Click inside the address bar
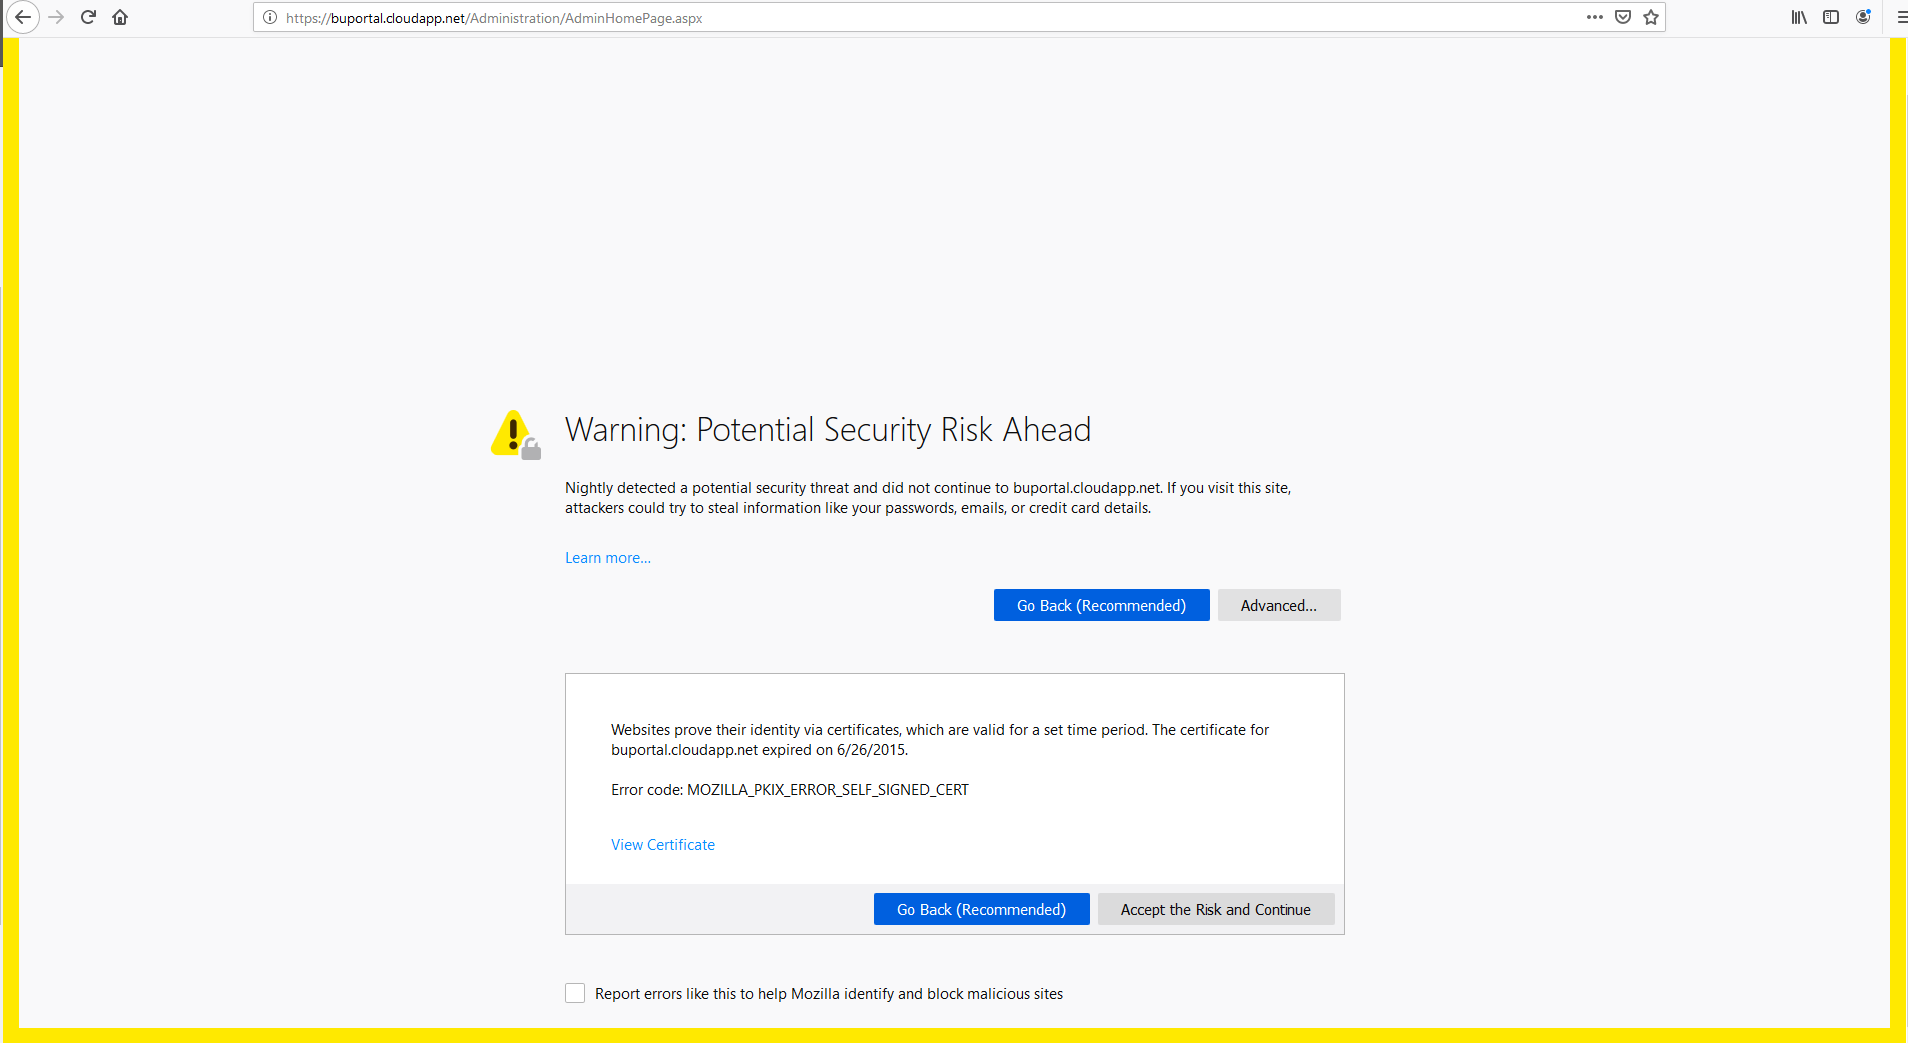The height and width of the screenshot is (1043, 1908). [x=900, y=17]
